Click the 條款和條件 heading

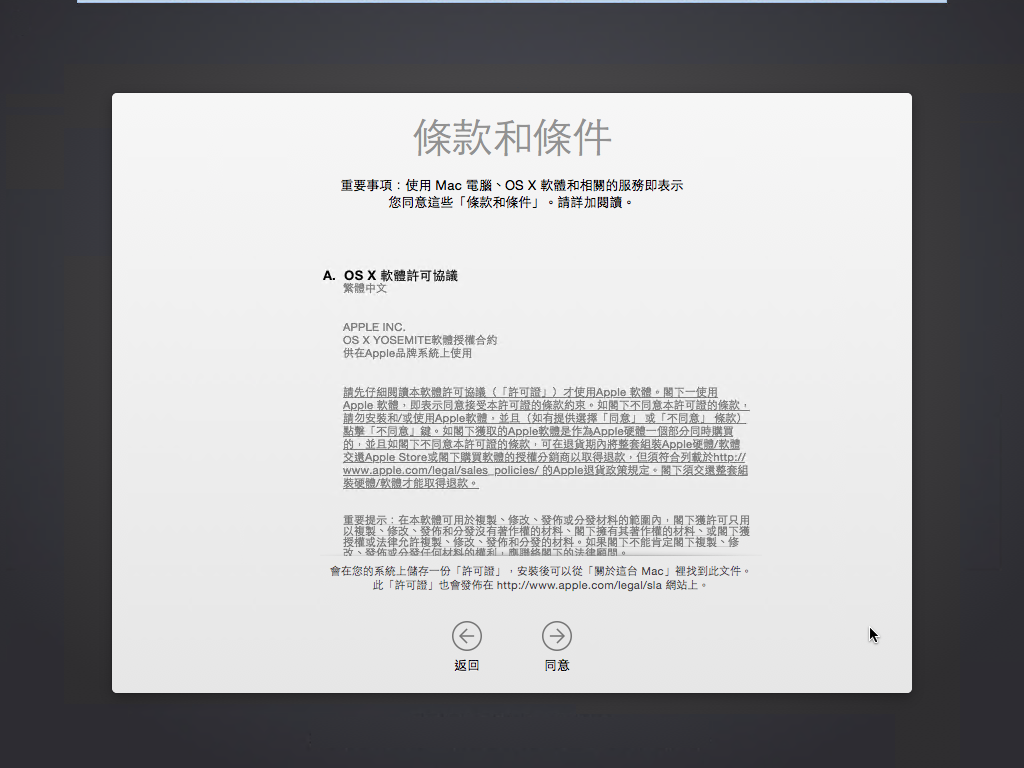512,138
